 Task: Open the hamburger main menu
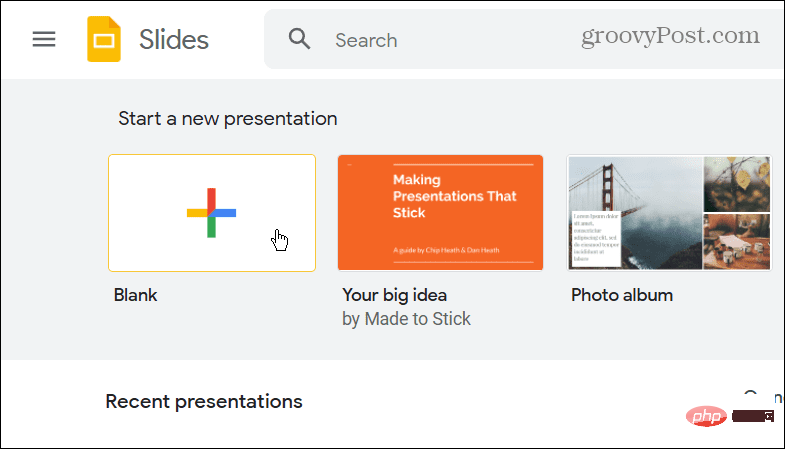tap(44, 39)
